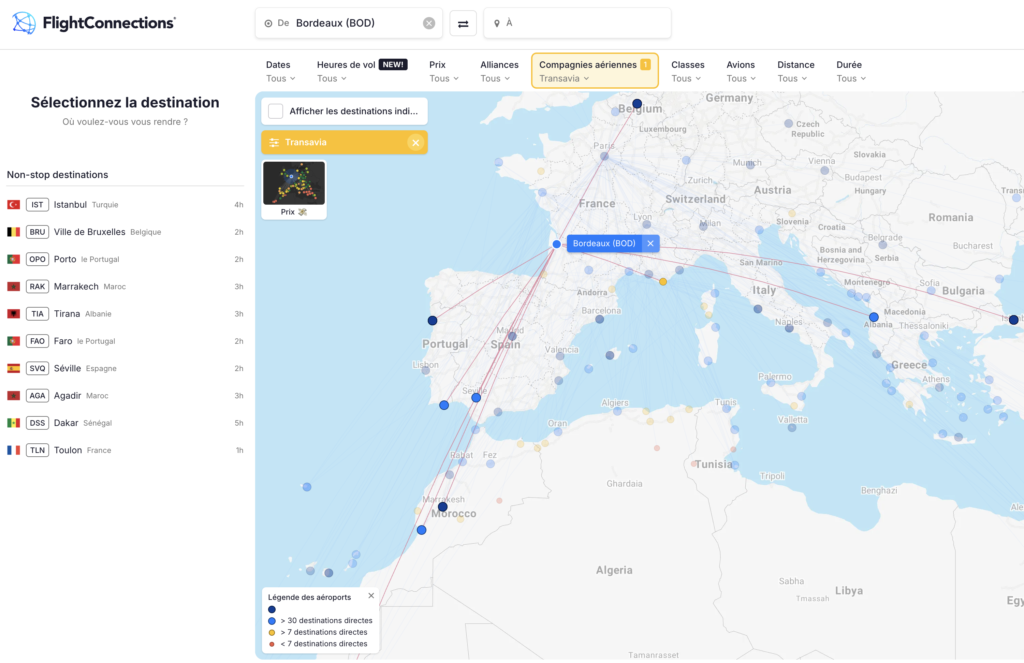The height and width of the screenshot is (663, 1024).
Task: Click the Belgium flag icon beside Bruxelles
Action: coord(13,232)
